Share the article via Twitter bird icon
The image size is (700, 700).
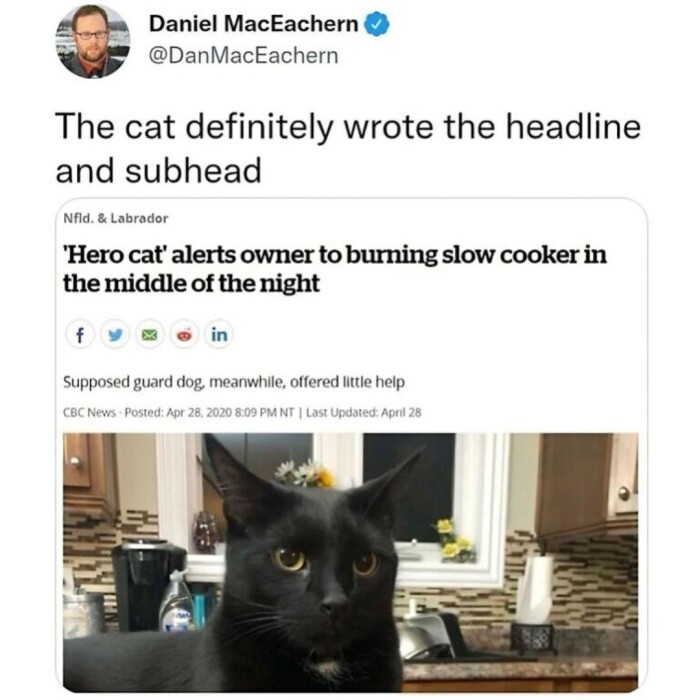115,334
